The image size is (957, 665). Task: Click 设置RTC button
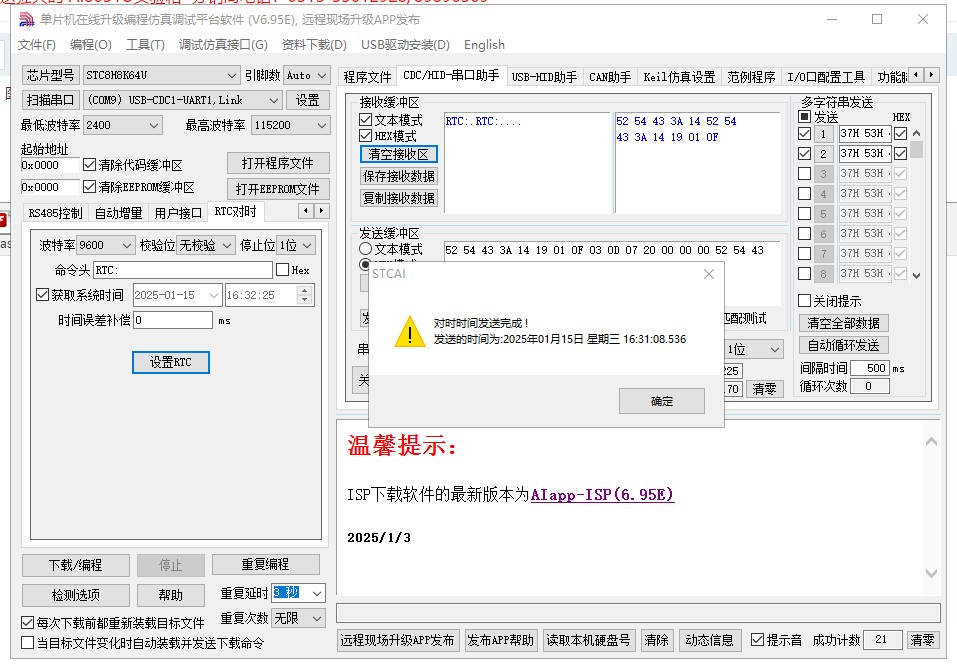click(x=171, y=362)
